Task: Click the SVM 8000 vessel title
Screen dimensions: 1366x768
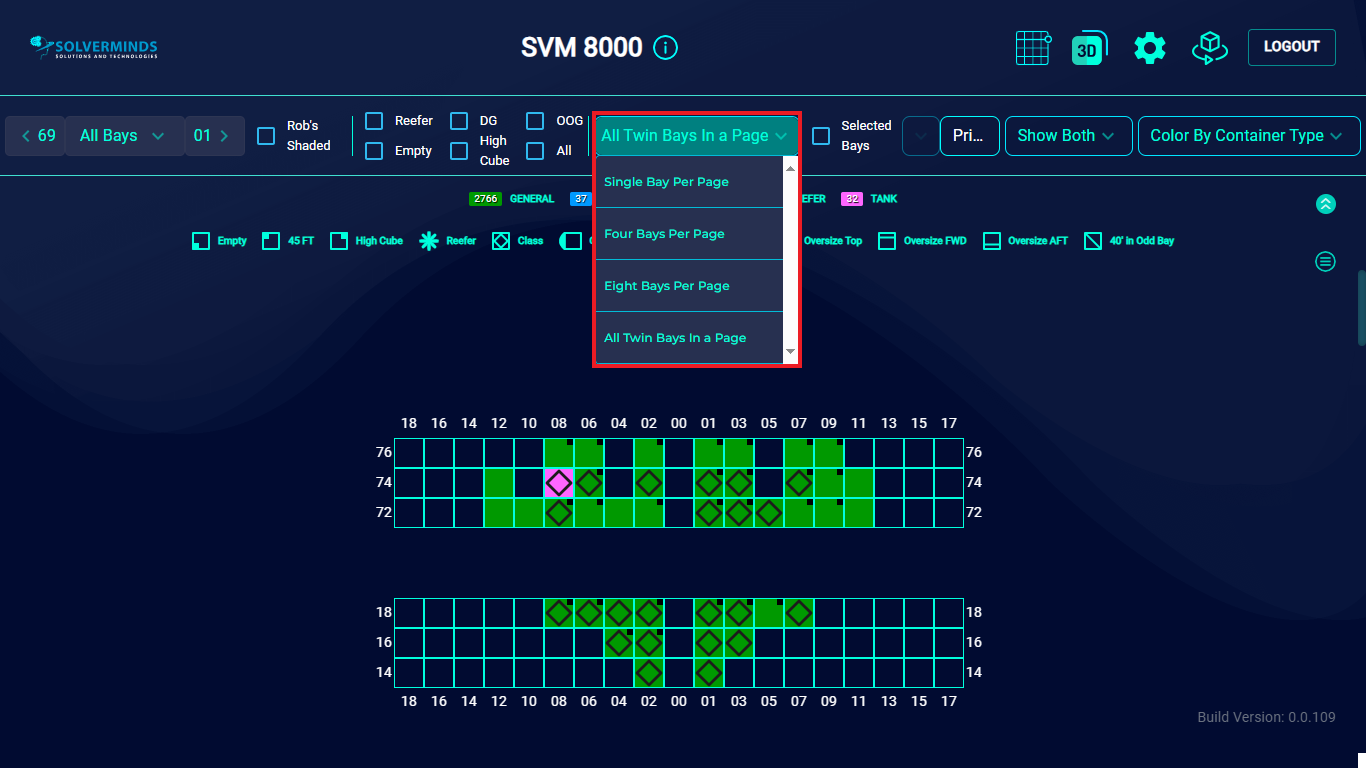Action: tap(582, 47)
